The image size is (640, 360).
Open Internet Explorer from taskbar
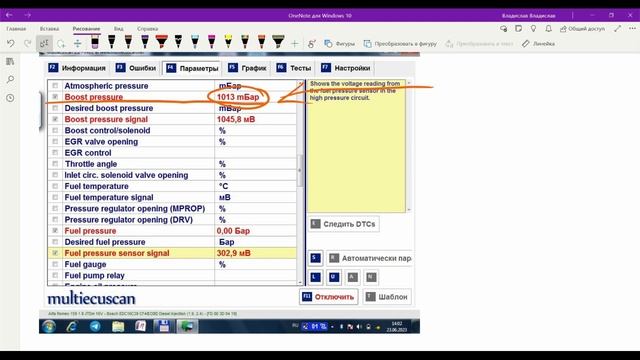(72, 327)
